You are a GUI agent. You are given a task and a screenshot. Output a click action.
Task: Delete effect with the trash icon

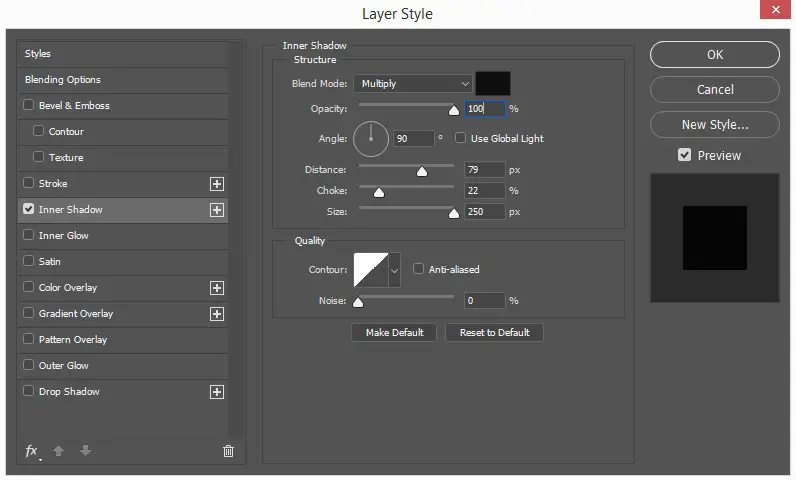coord(228,451)
